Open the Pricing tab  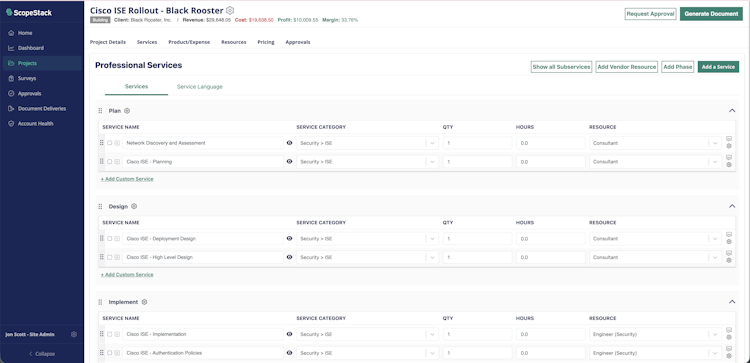point(266,42)
